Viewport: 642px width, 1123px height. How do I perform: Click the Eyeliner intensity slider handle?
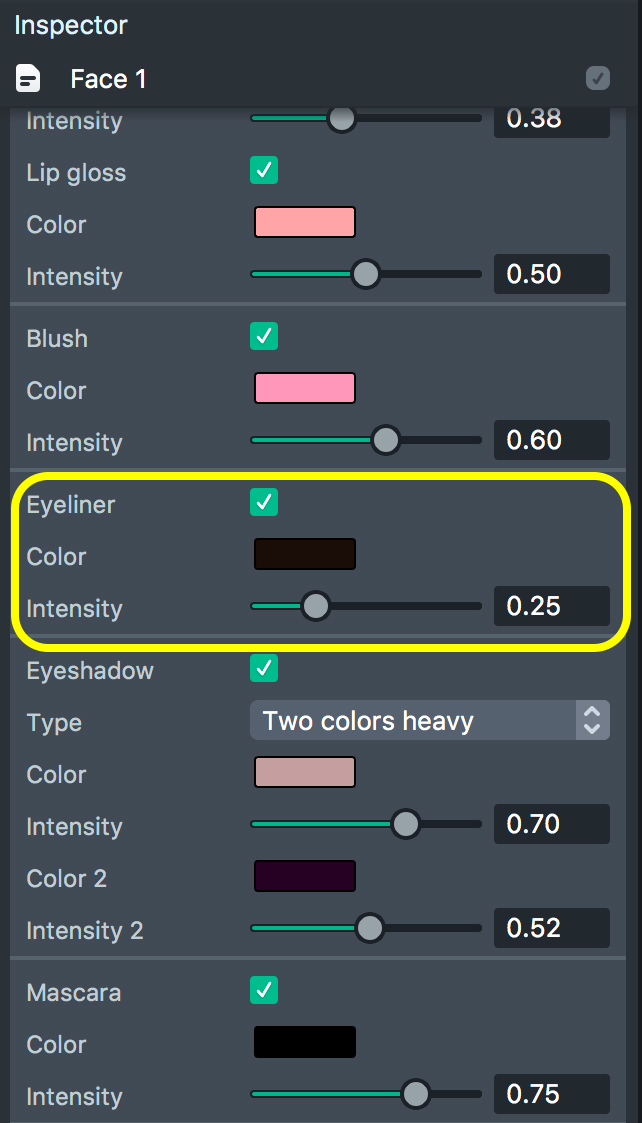click(x=316, y=606)
